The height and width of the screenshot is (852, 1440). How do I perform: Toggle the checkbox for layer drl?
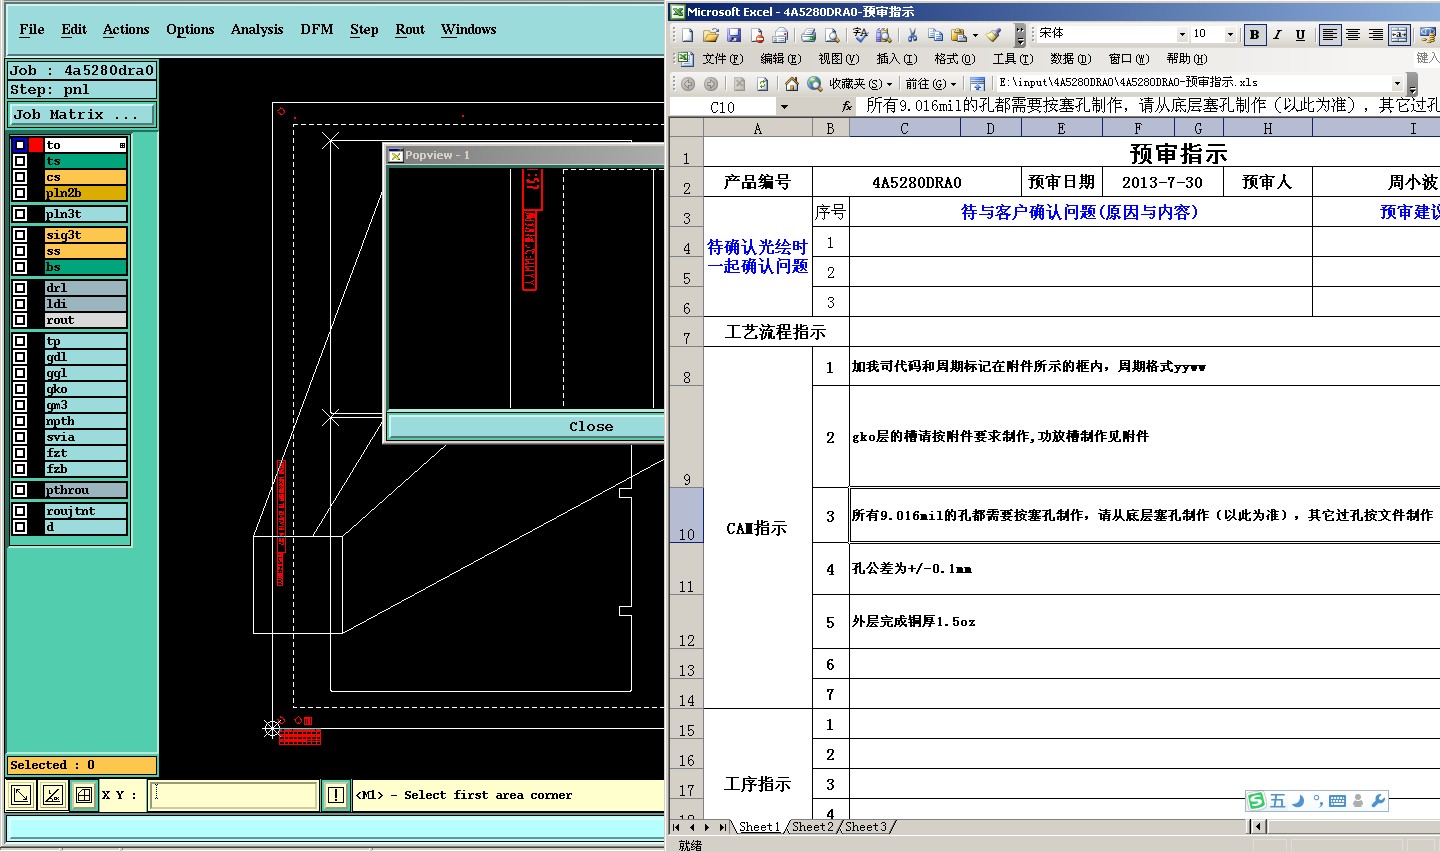(19, 288)
